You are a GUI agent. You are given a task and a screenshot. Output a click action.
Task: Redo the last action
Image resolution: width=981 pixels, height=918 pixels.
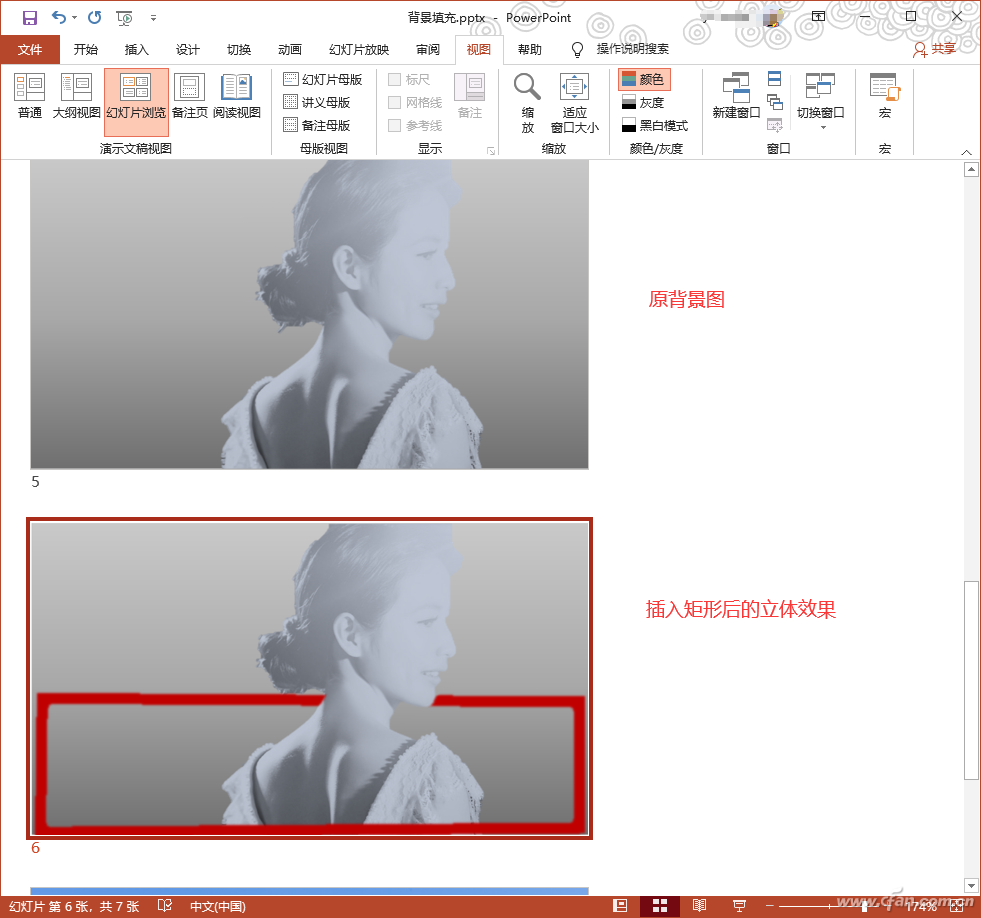[94, 18]
